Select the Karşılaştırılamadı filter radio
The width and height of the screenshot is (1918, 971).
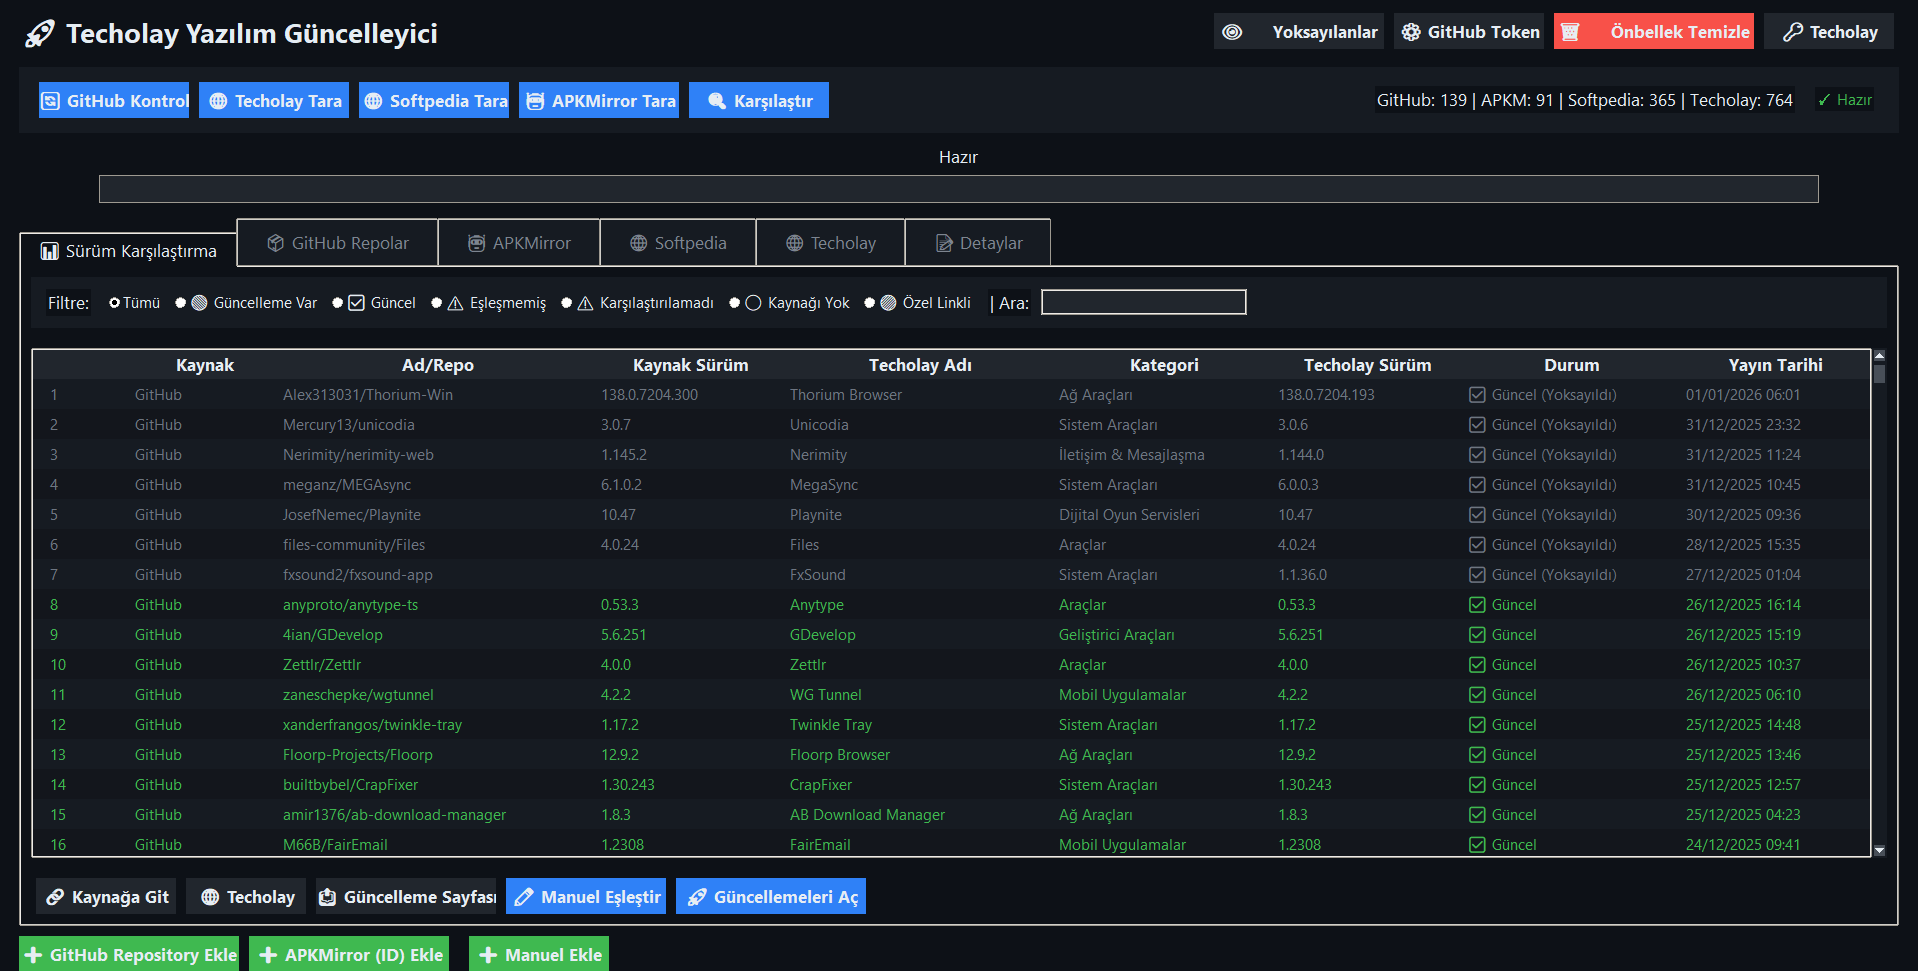click(567, 303)
